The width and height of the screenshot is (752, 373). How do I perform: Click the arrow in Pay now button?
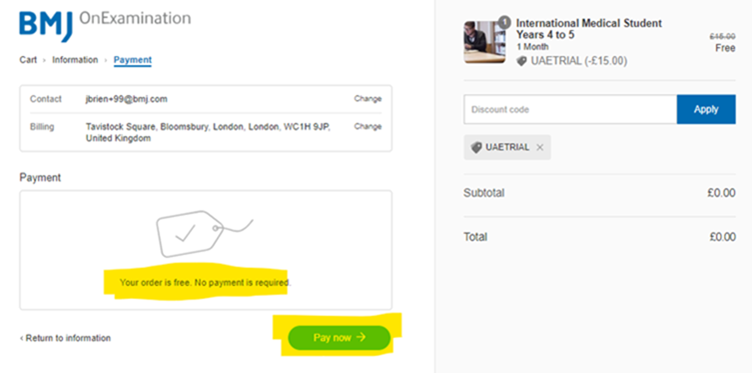(361, 338)
